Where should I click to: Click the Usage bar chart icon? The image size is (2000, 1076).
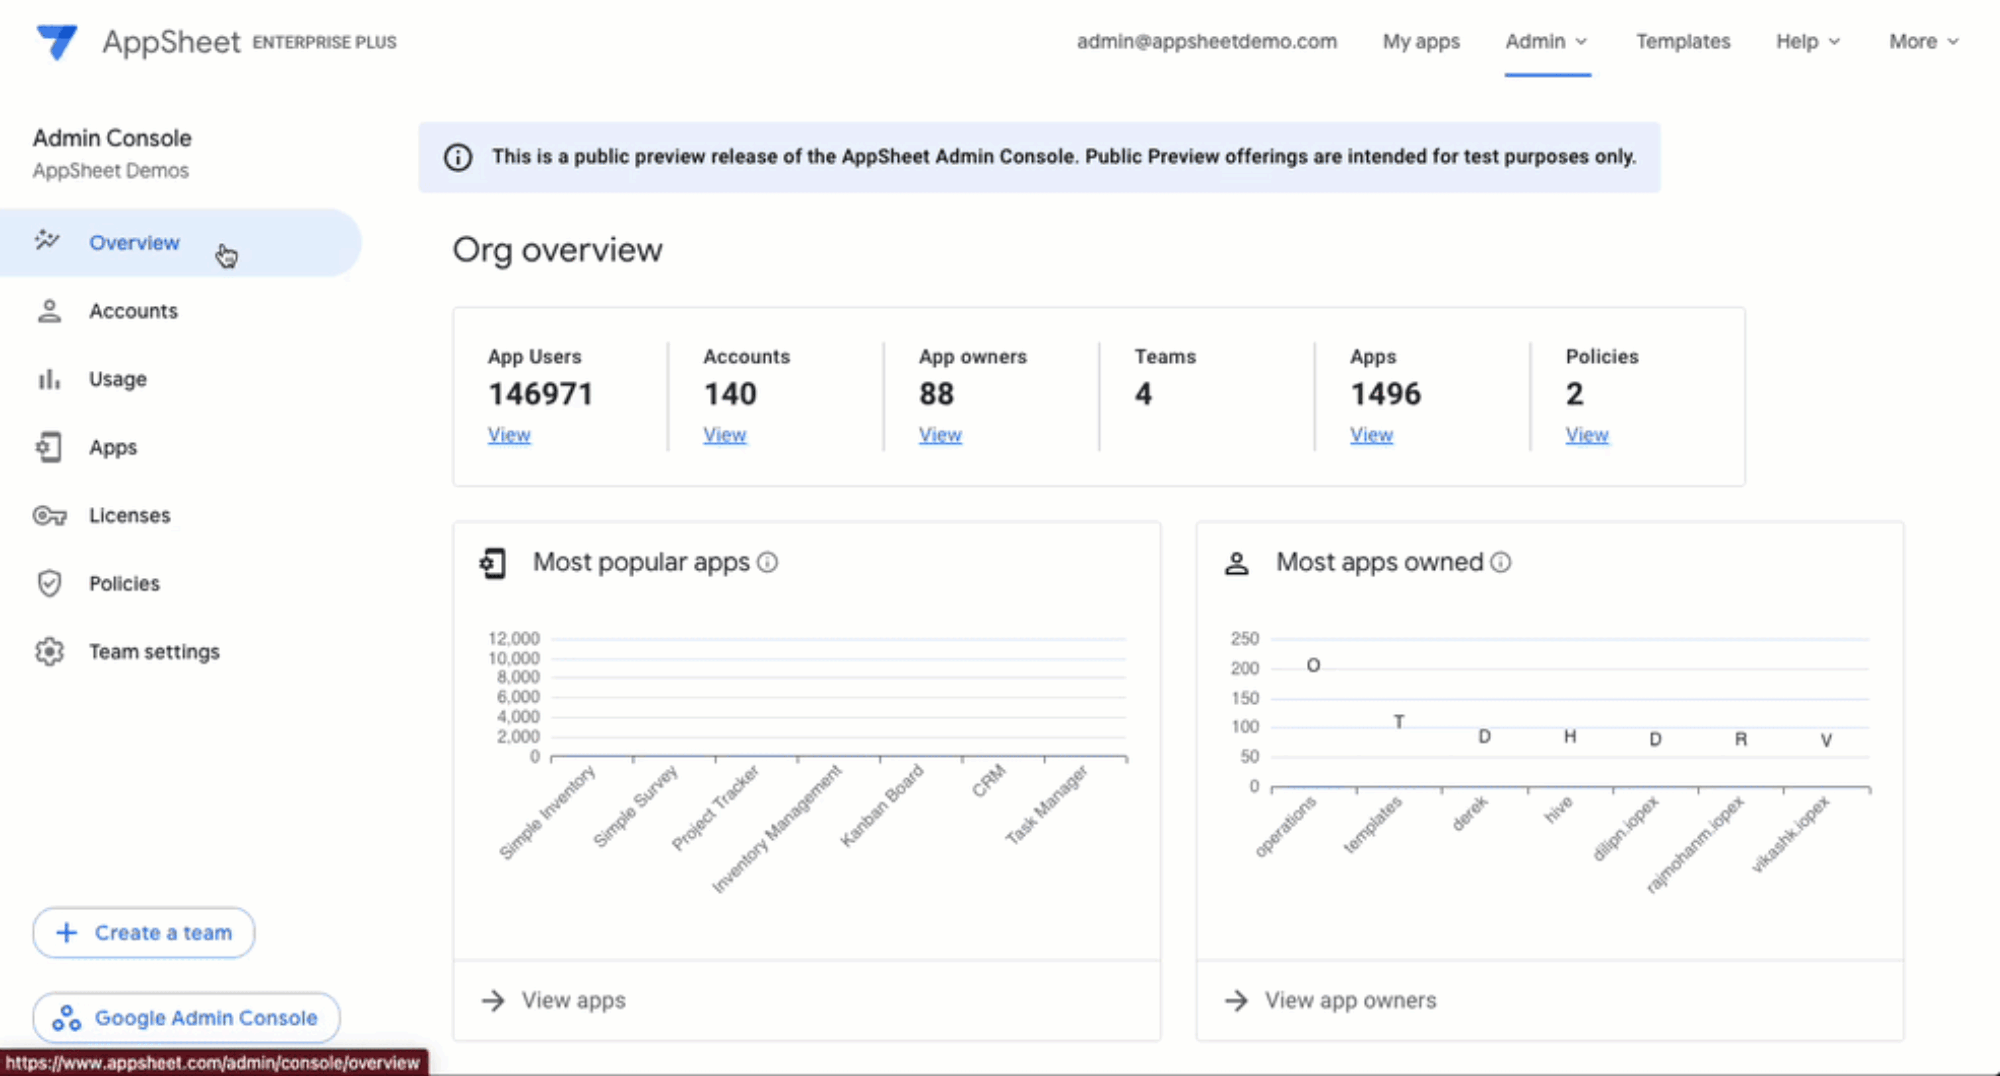pos(49,379)
